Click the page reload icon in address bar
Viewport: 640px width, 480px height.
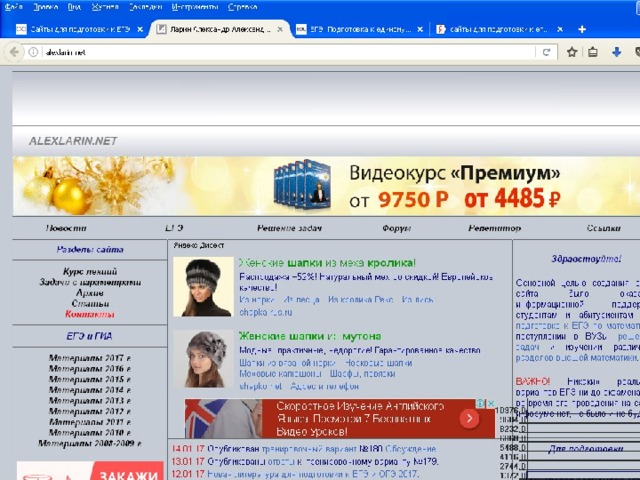pos(546,52)
